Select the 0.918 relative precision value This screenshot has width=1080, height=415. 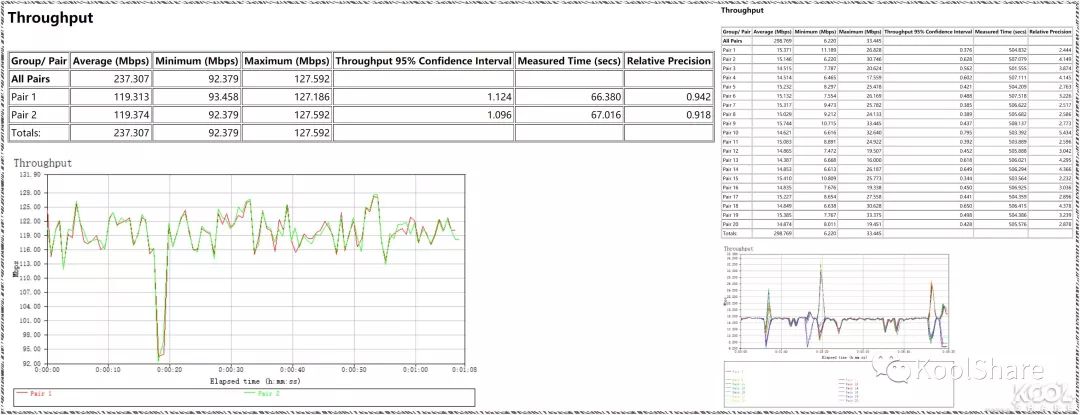click(x=698, y=115)
